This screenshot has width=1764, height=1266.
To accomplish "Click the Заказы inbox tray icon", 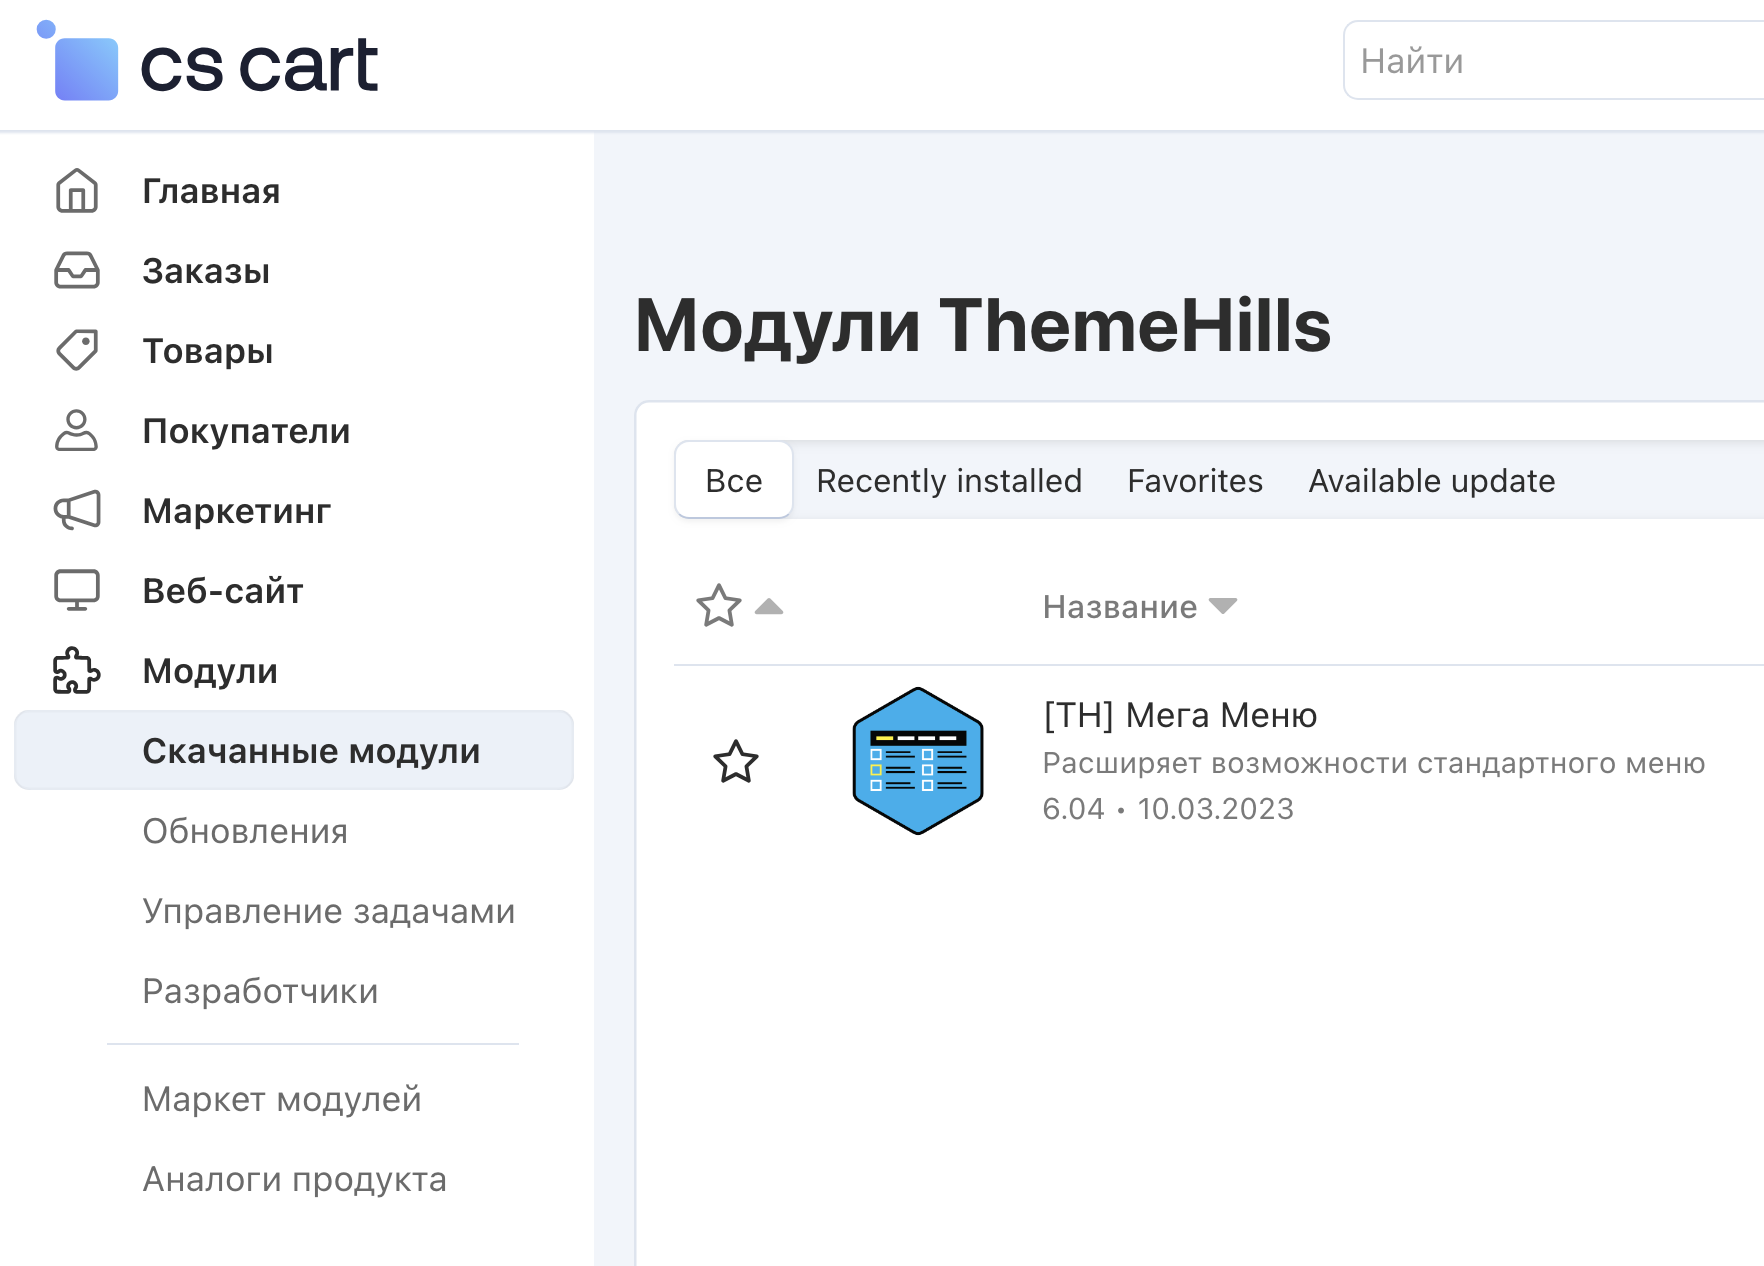I will (x=77, y=271).
